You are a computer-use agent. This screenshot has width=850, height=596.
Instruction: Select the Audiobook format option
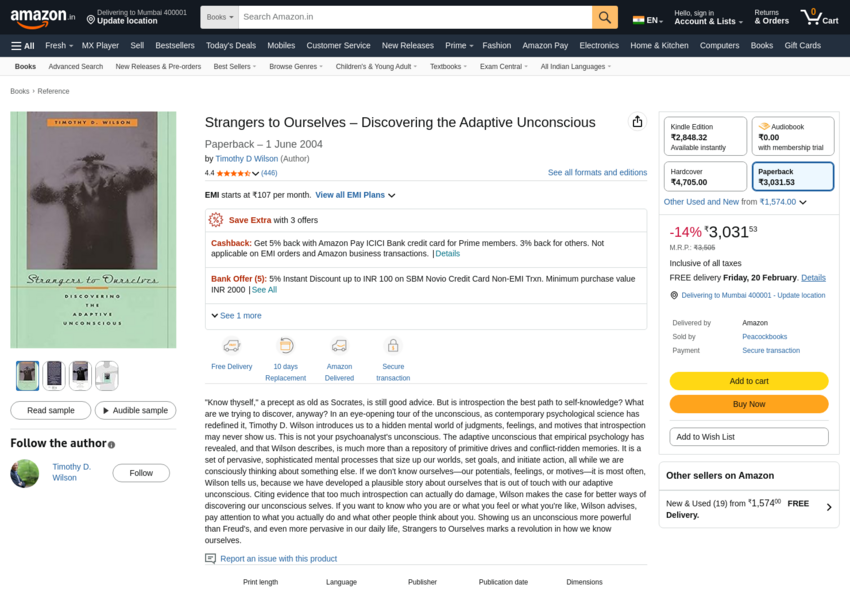tap(793, 136)
